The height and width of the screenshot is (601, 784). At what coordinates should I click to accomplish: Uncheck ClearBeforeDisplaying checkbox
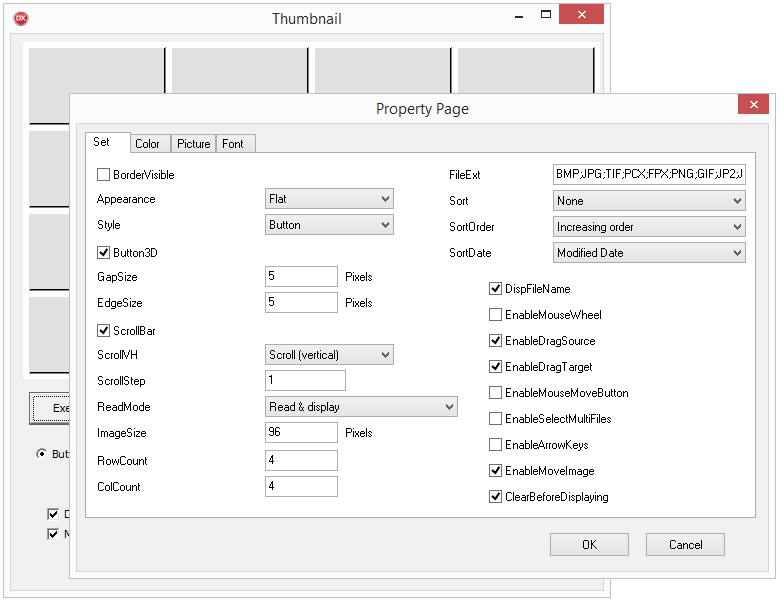[x=496, y=497]
